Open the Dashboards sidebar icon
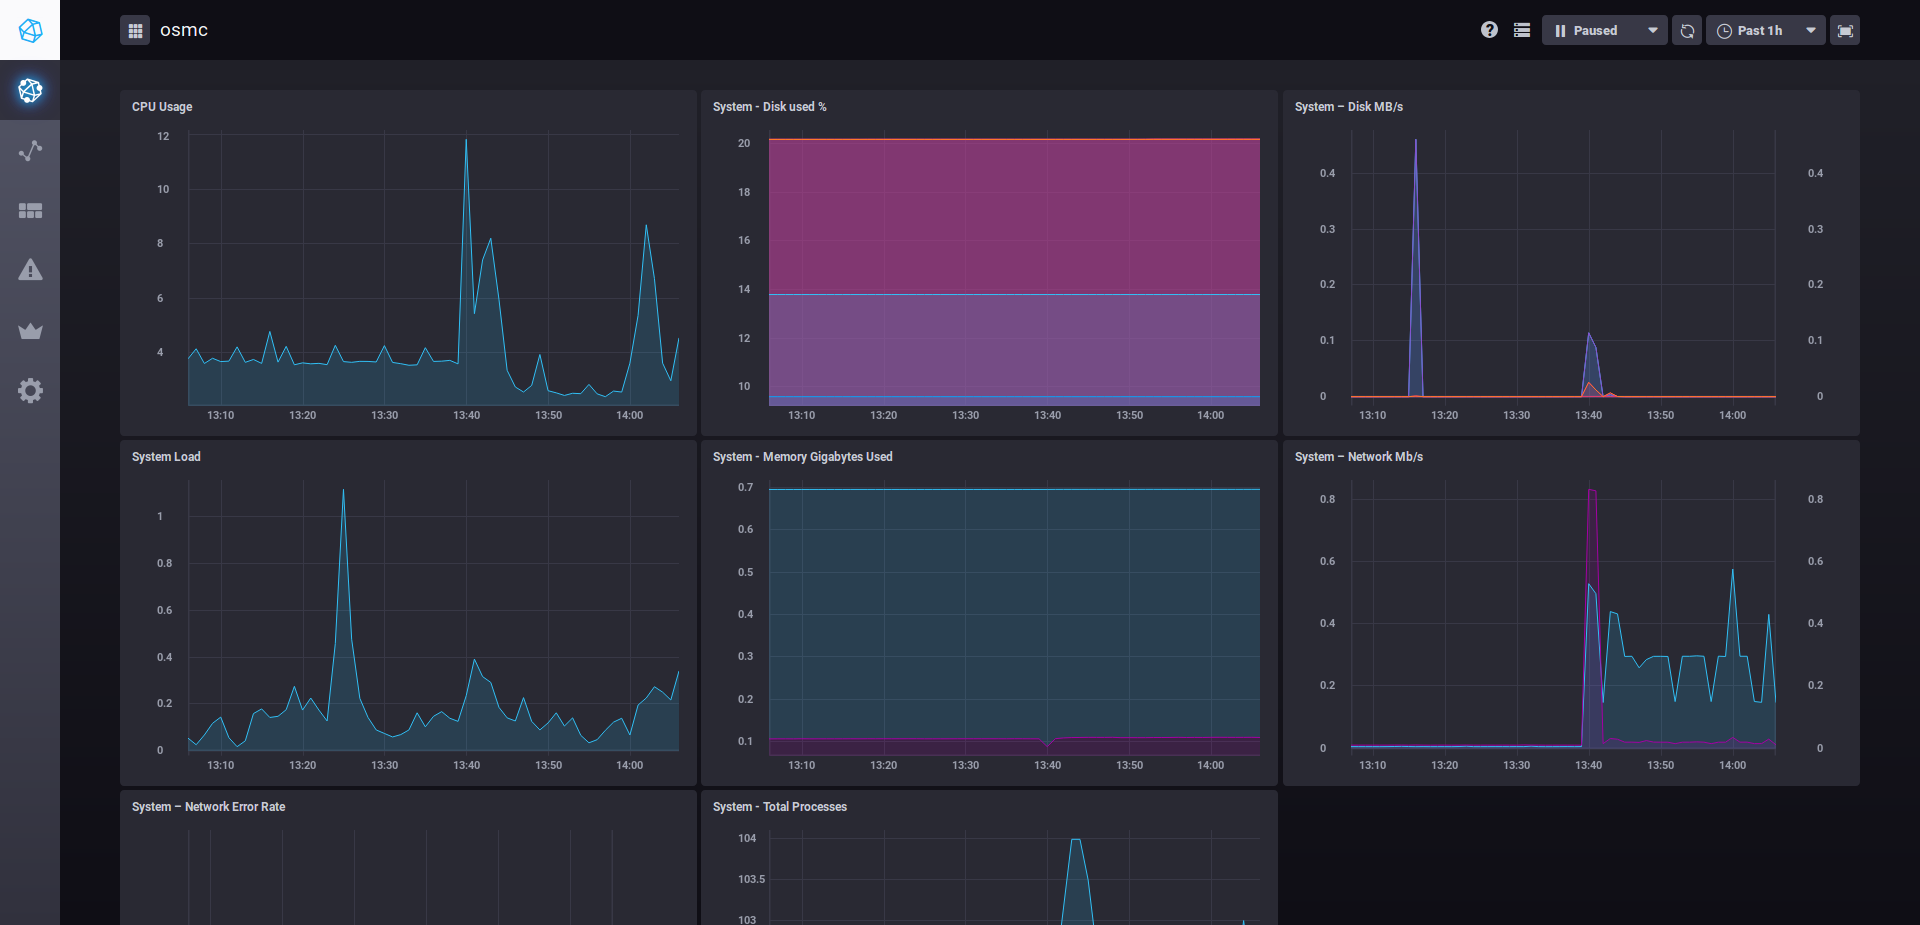The width and height of the screenshot is (1920, 925). [30, 210]
